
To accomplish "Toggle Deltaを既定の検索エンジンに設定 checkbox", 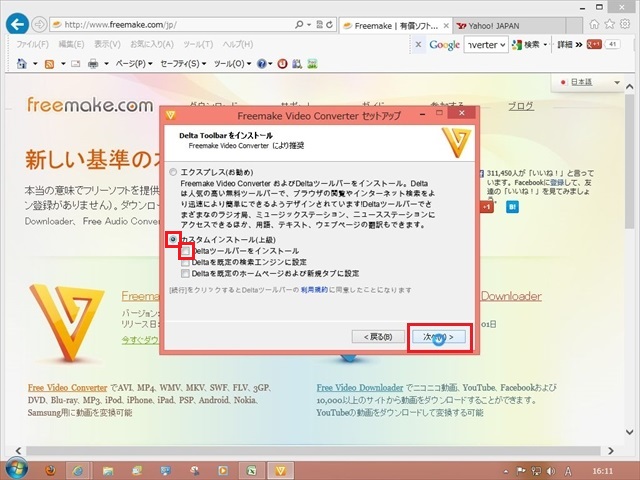I will tap(186, 261).
